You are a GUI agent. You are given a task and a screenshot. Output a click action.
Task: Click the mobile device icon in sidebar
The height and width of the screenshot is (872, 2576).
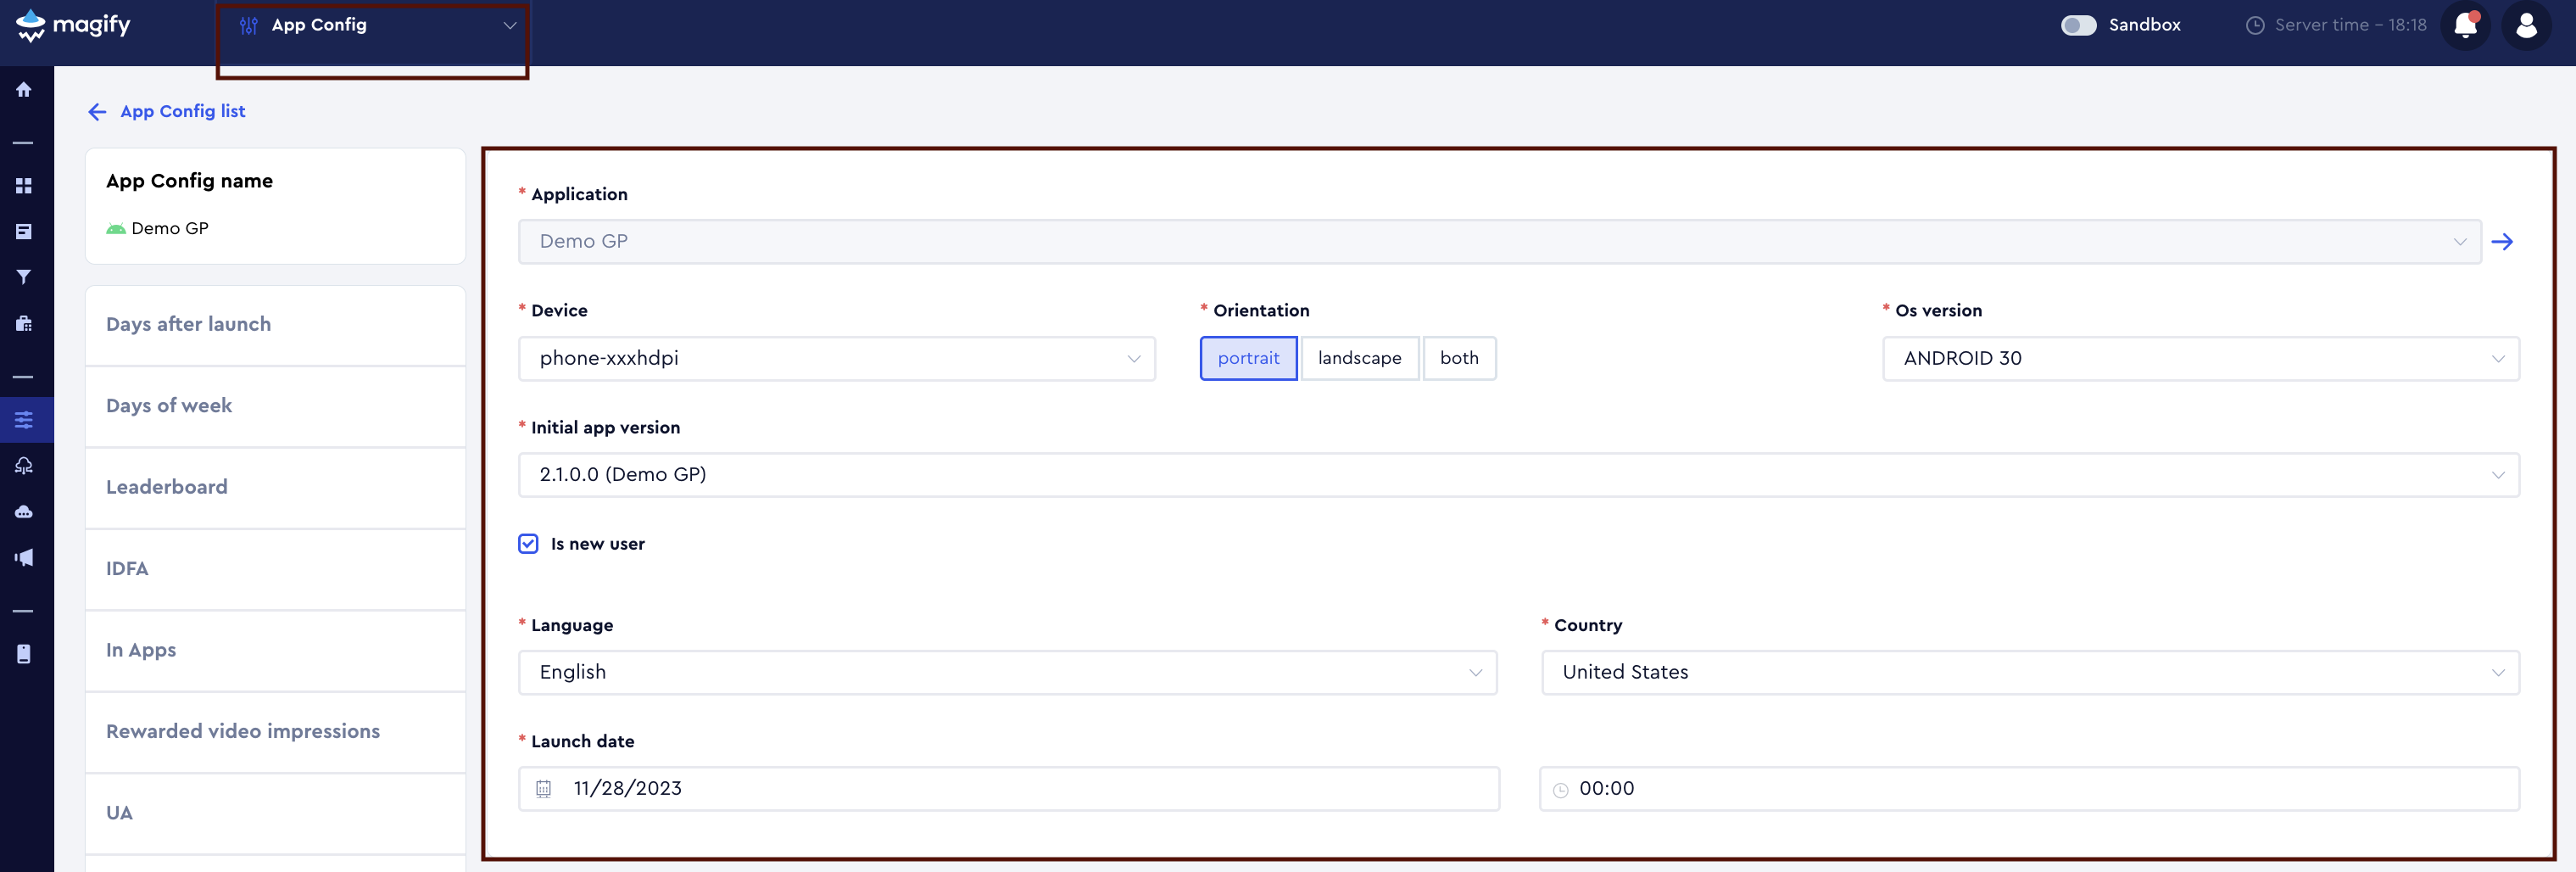pos(23,653)
